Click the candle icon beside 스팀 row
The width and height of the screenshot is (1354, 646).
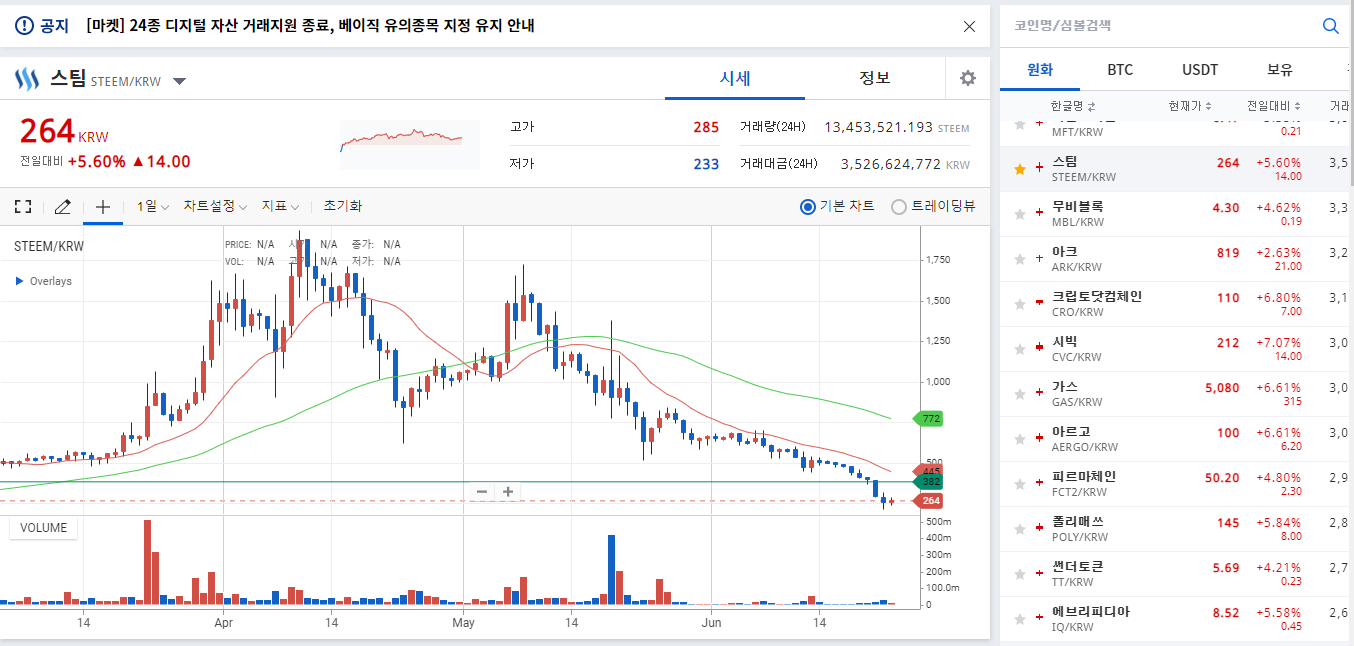1039,169
